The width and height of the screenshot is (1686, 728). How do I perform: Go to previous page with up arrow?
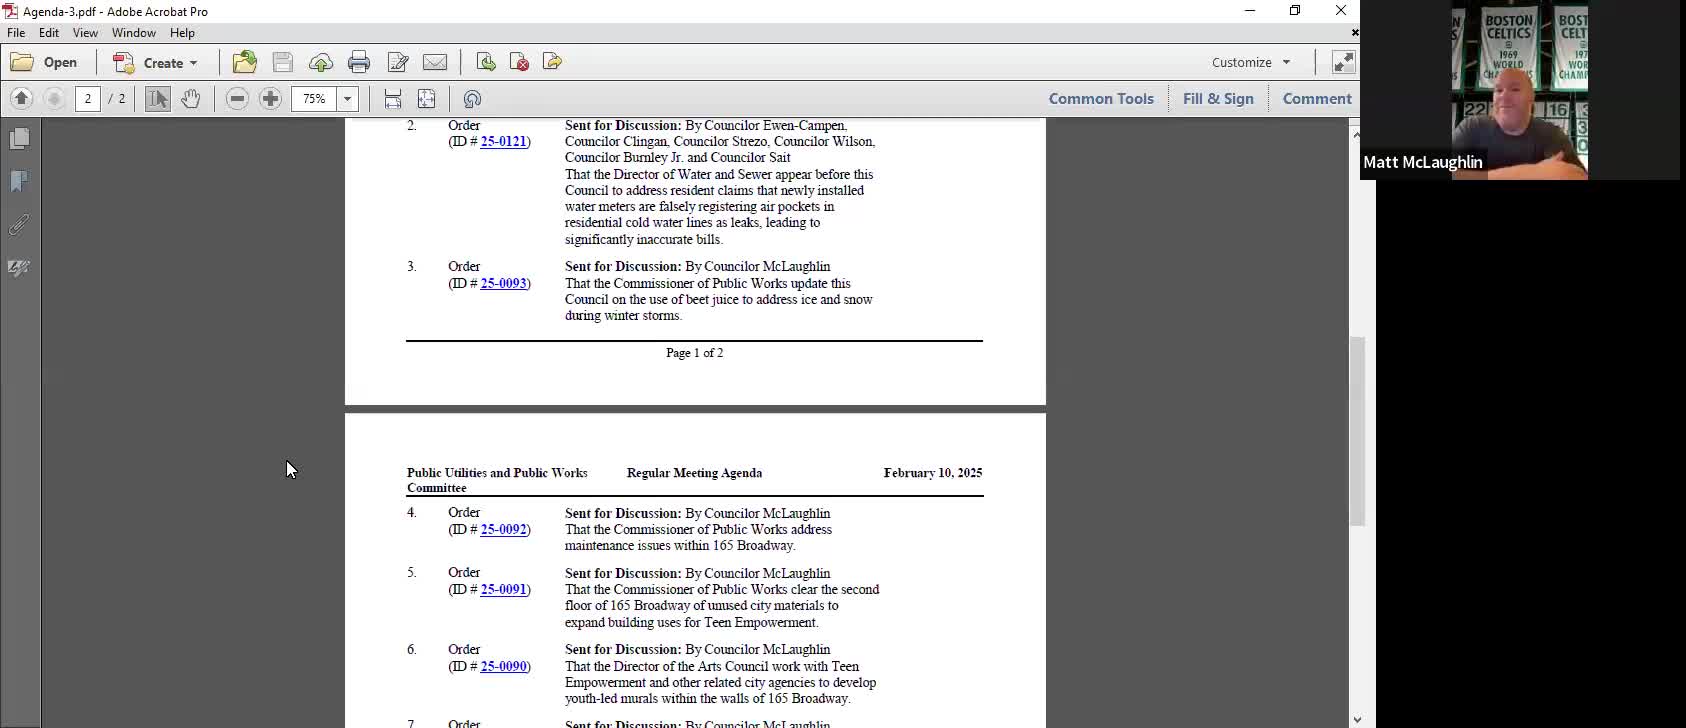[x=21, y=98]
